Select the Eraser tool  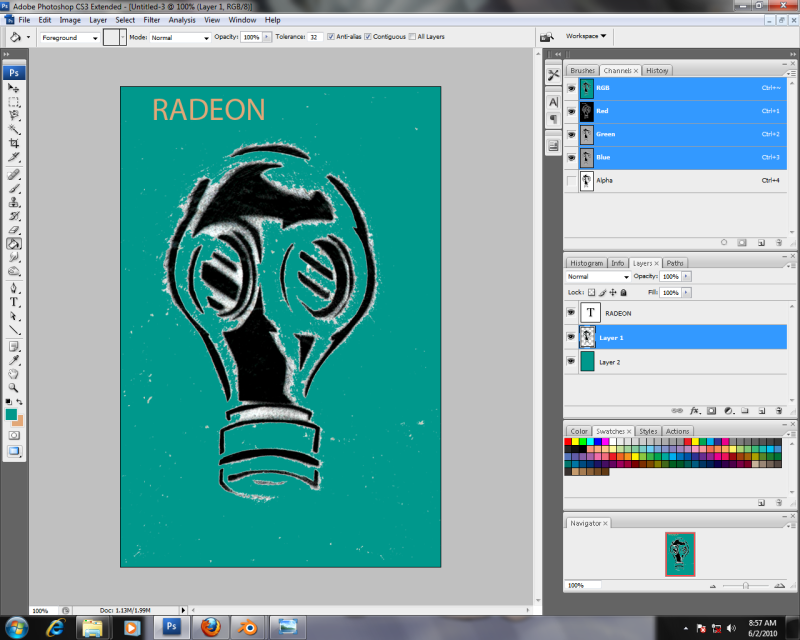(x=14, y=230)
